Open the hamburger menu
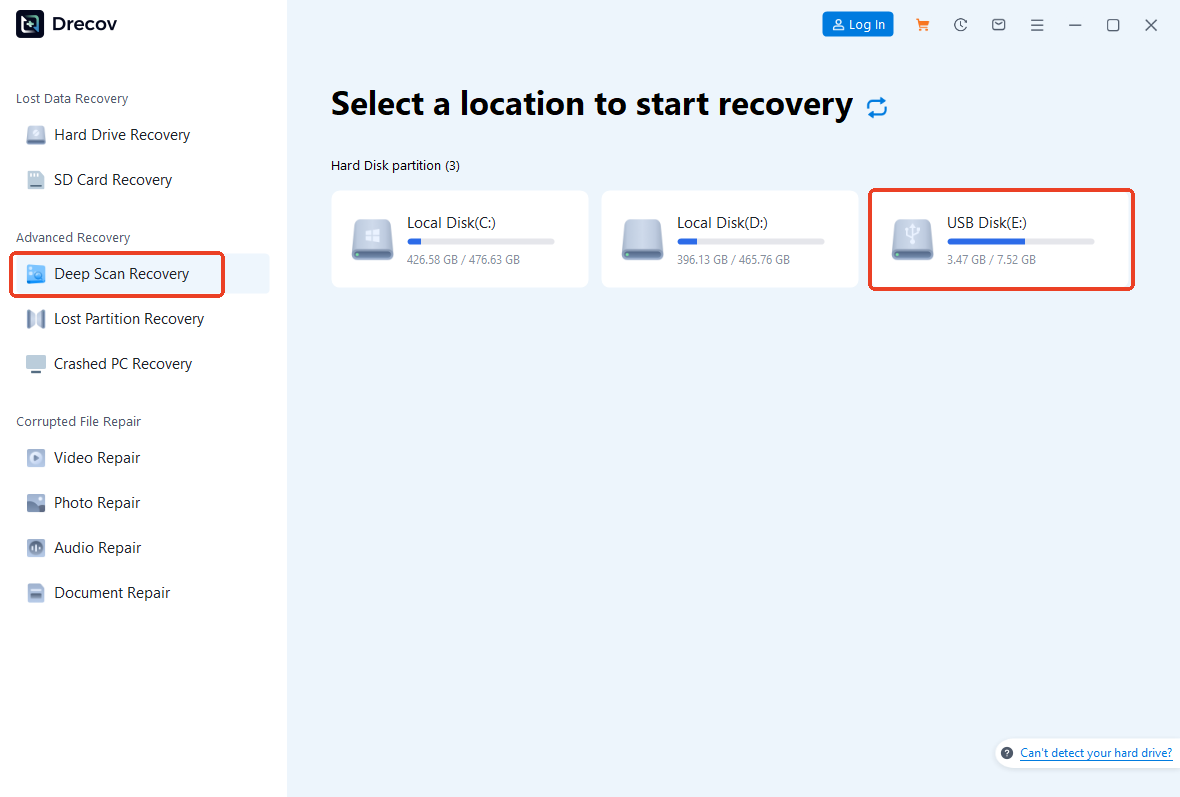The width and height of the screenshot is (1180, 797). tap(1037, 24)
